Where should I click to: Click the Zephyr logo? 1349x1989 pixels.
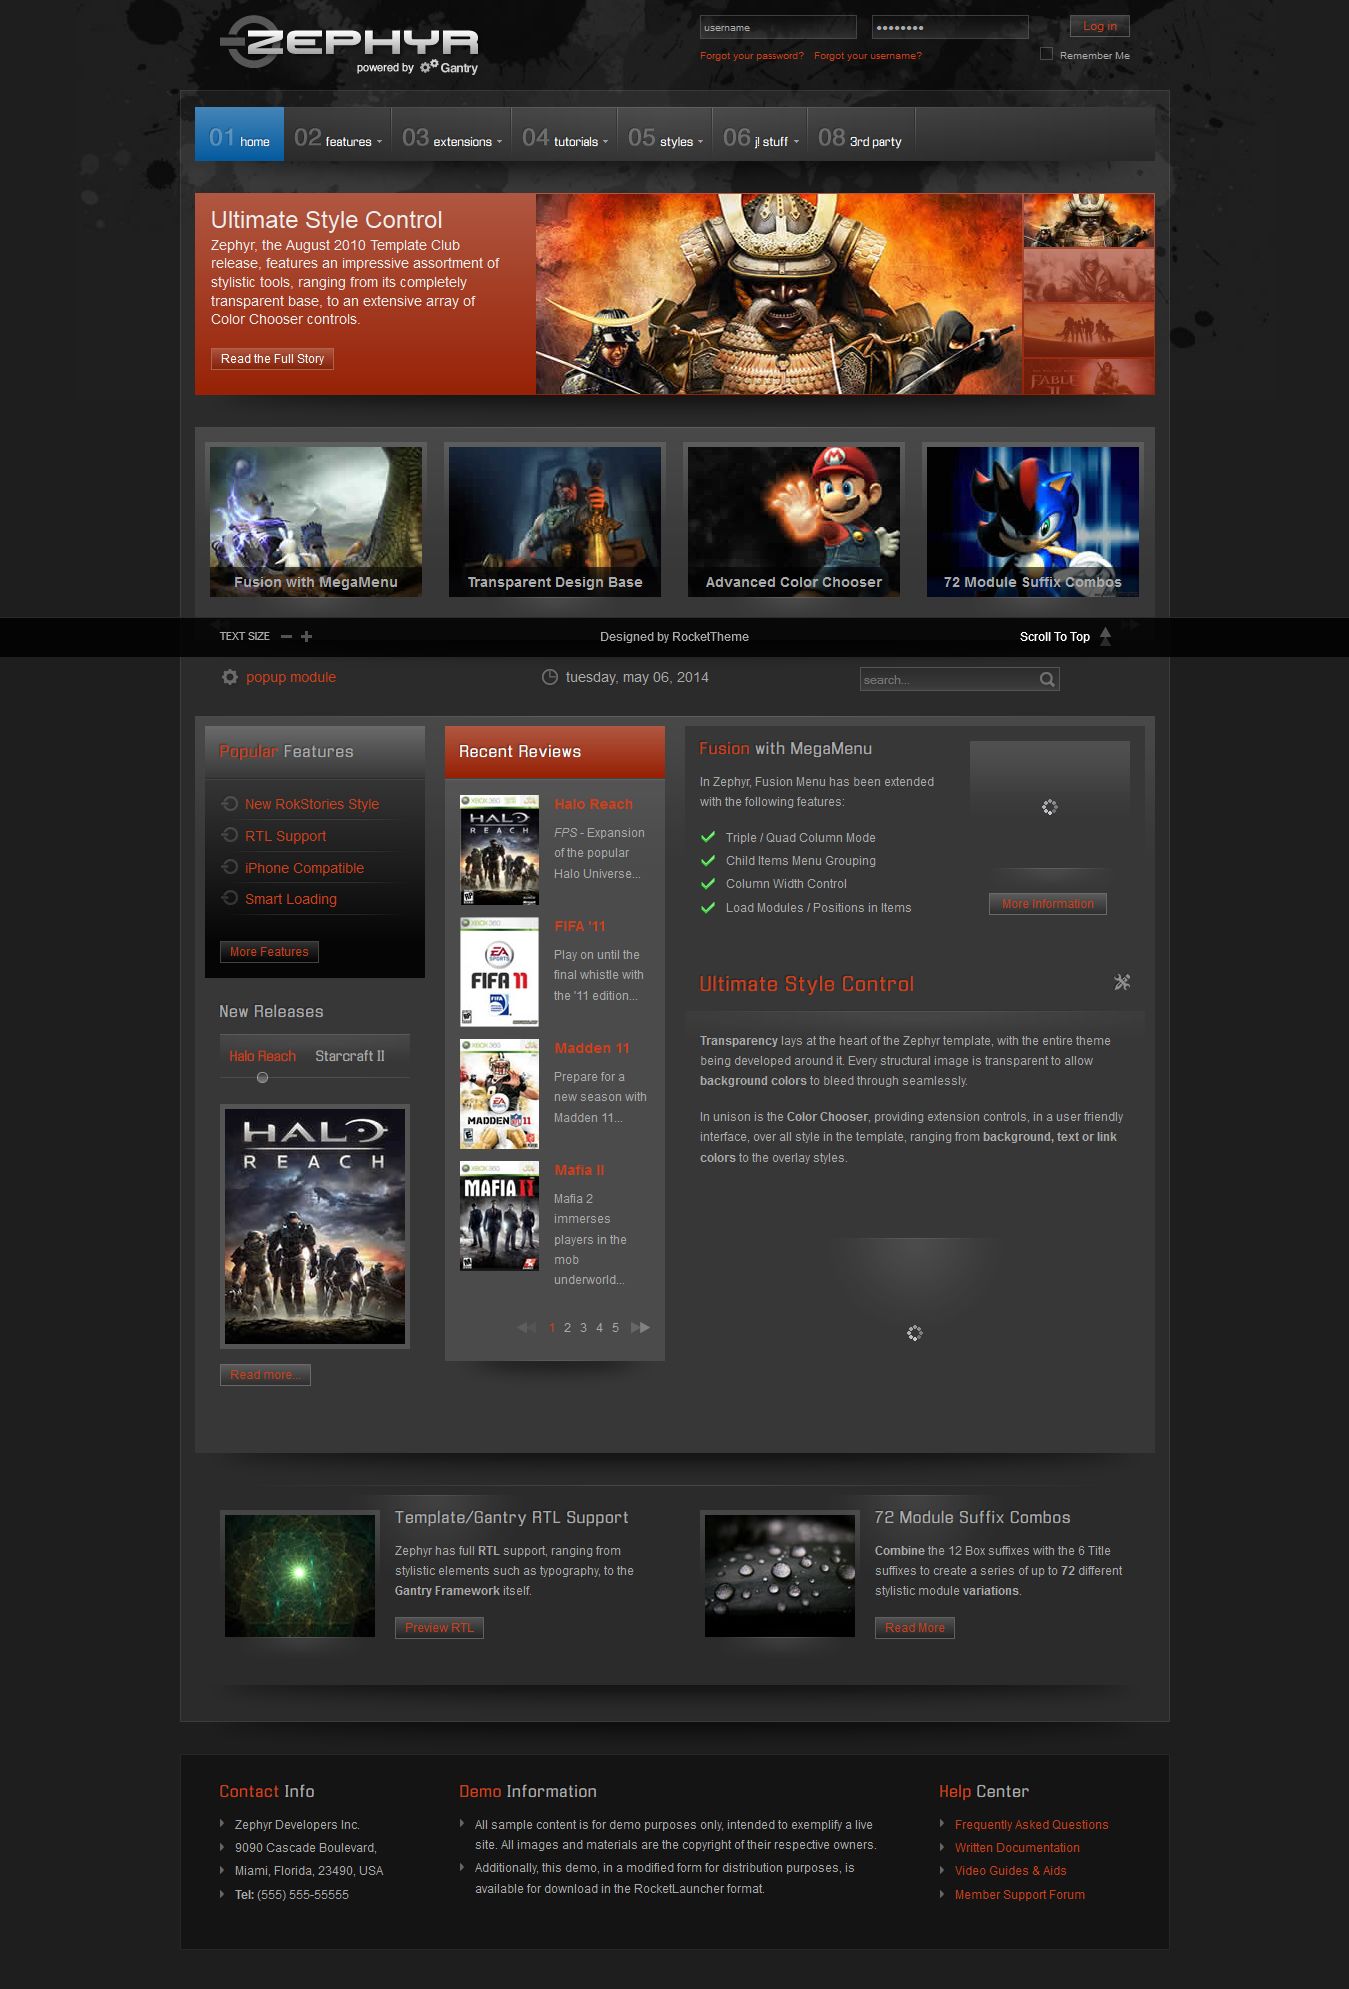(349, 44)
